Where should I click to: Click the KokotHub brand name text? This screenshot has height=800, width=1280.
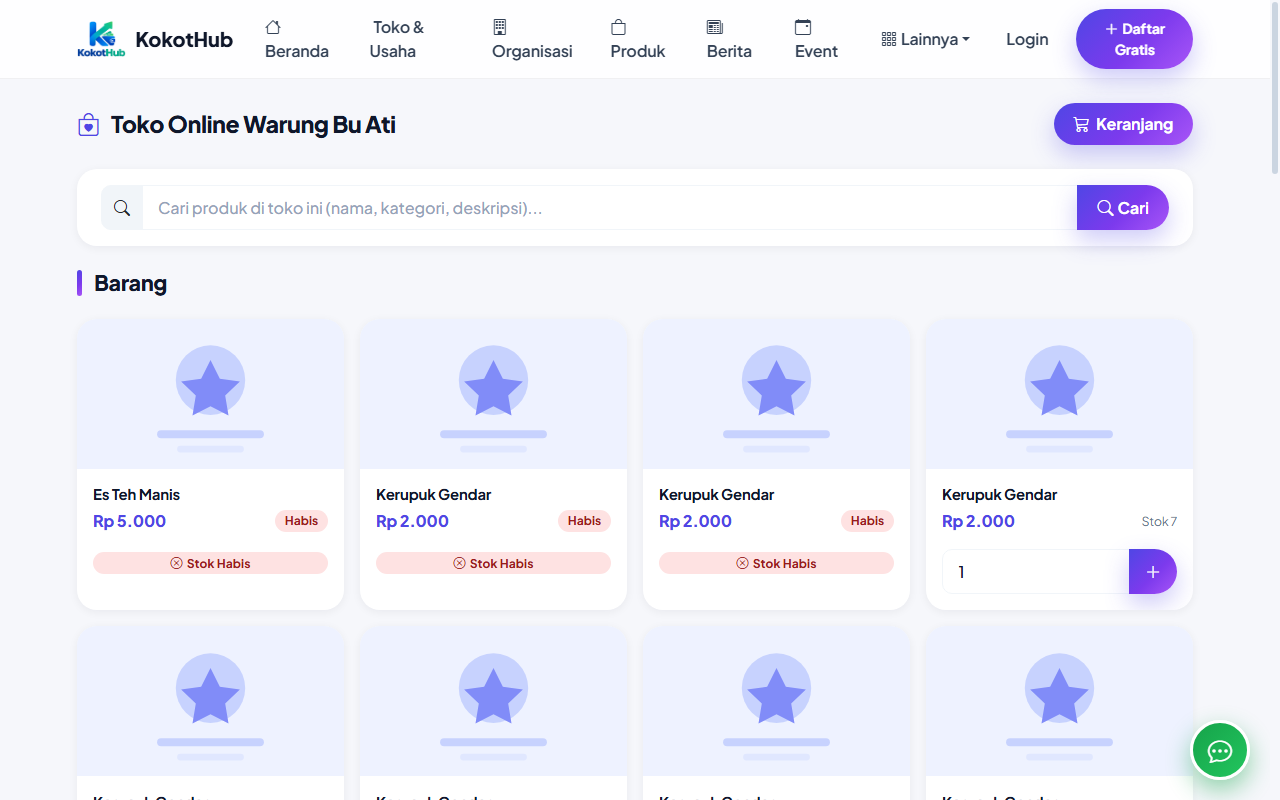pyautogui.click(x=184, y=39)
